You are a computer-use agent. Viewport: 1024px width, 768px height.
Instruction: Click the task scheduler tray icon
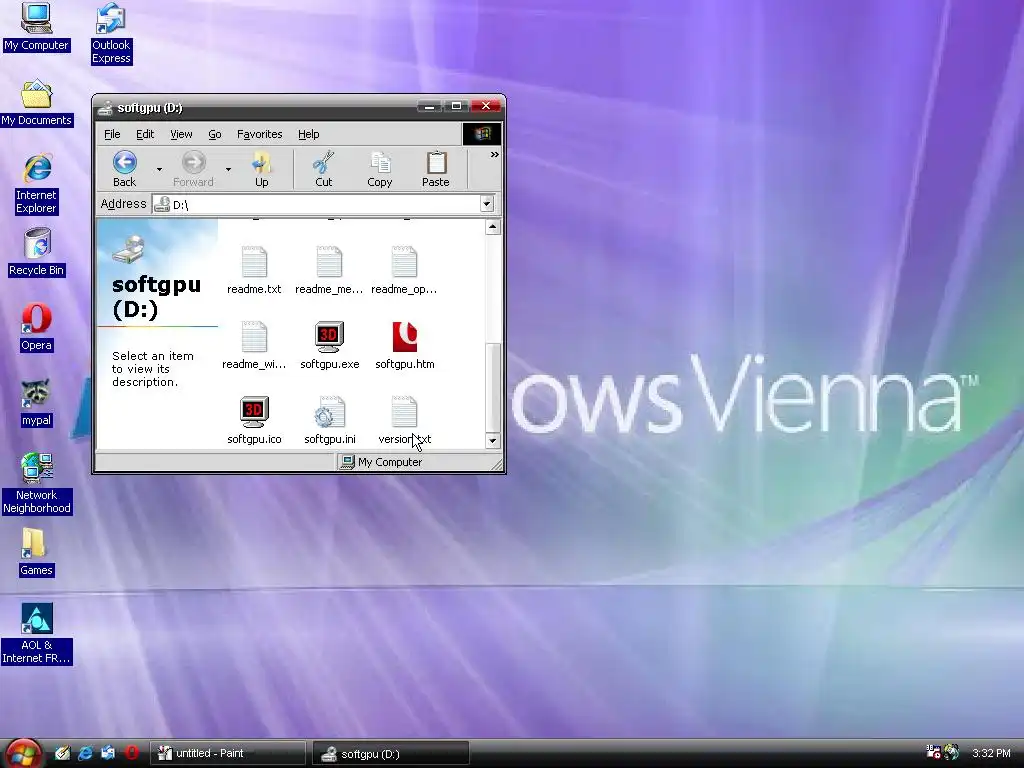934,752
